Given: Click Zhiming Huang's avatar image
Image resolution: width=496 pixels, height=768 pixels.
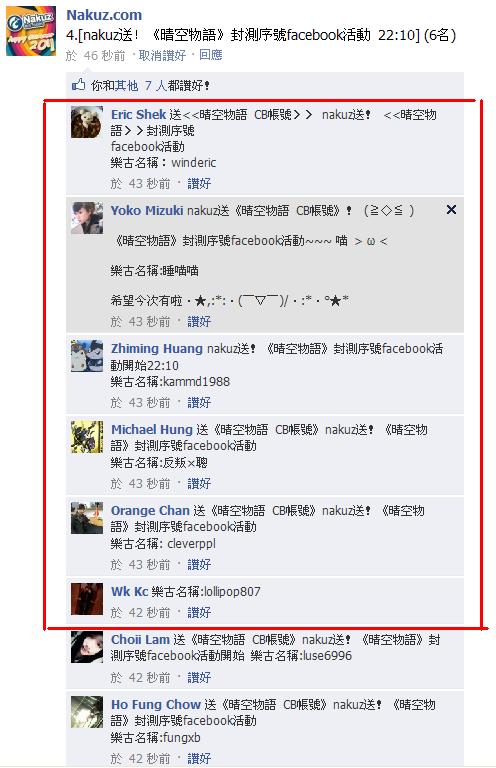Looking at the screenshot, I should [87, 356].
